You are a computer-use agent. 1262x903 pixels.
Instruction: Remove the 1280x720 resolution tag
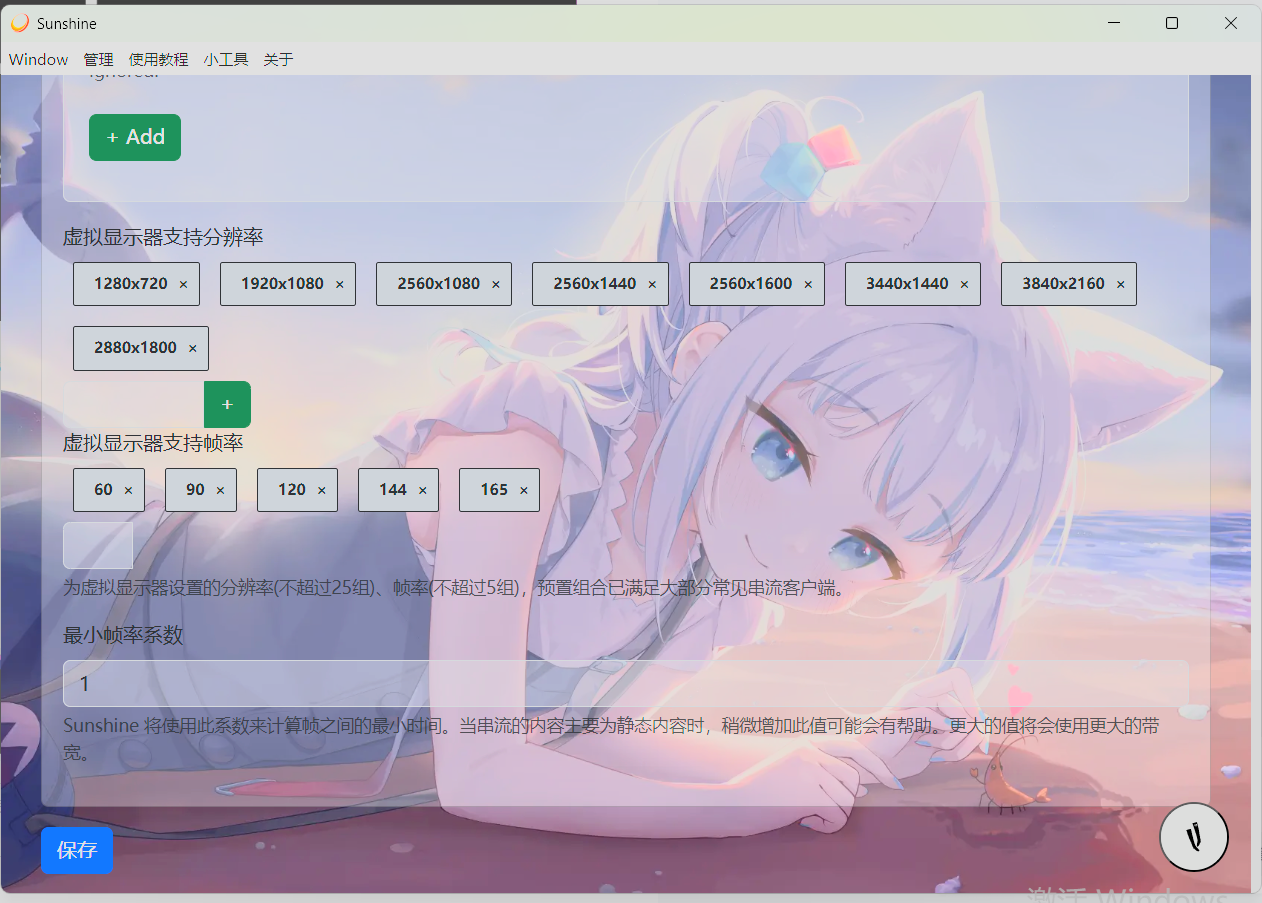click(183, 285)
